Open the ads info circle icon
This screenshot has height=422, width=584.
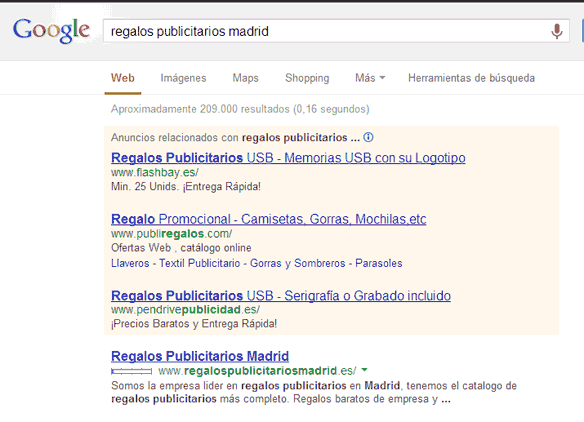368,137
